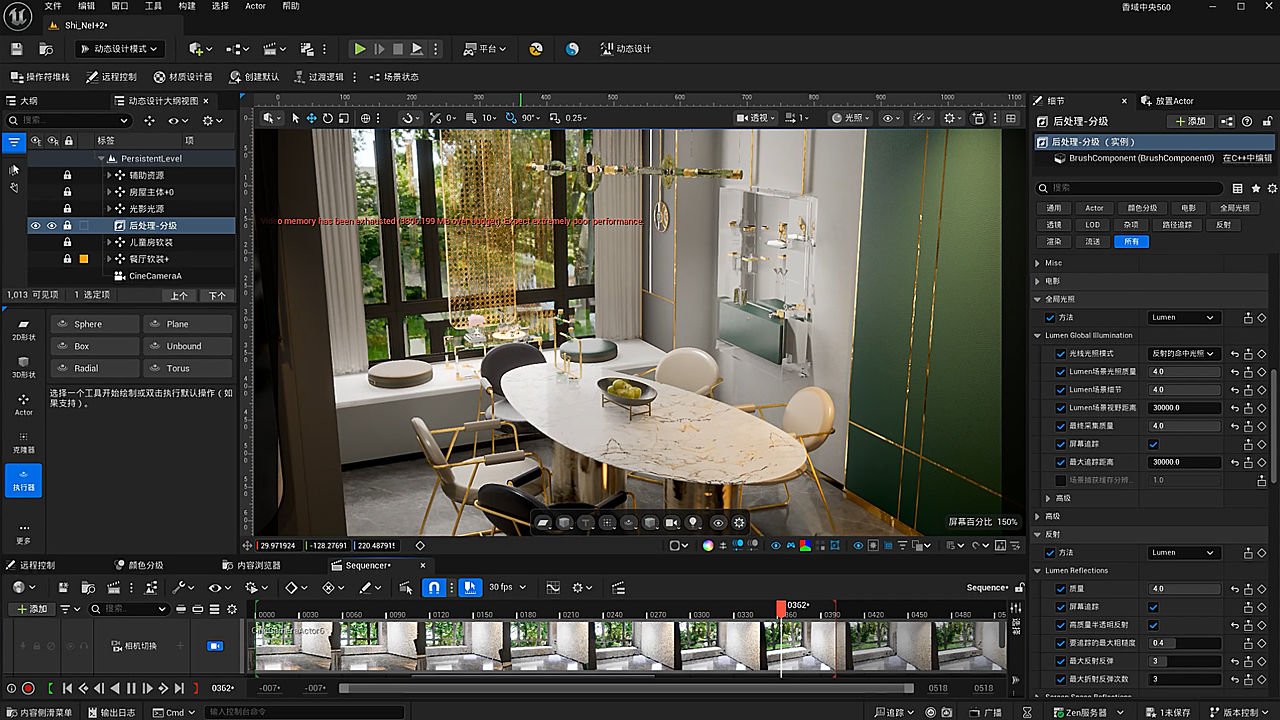This screenshot has height=720, width=1280.
Task: Open the 平台 platforms dropdown
Action: pos(486,49)
